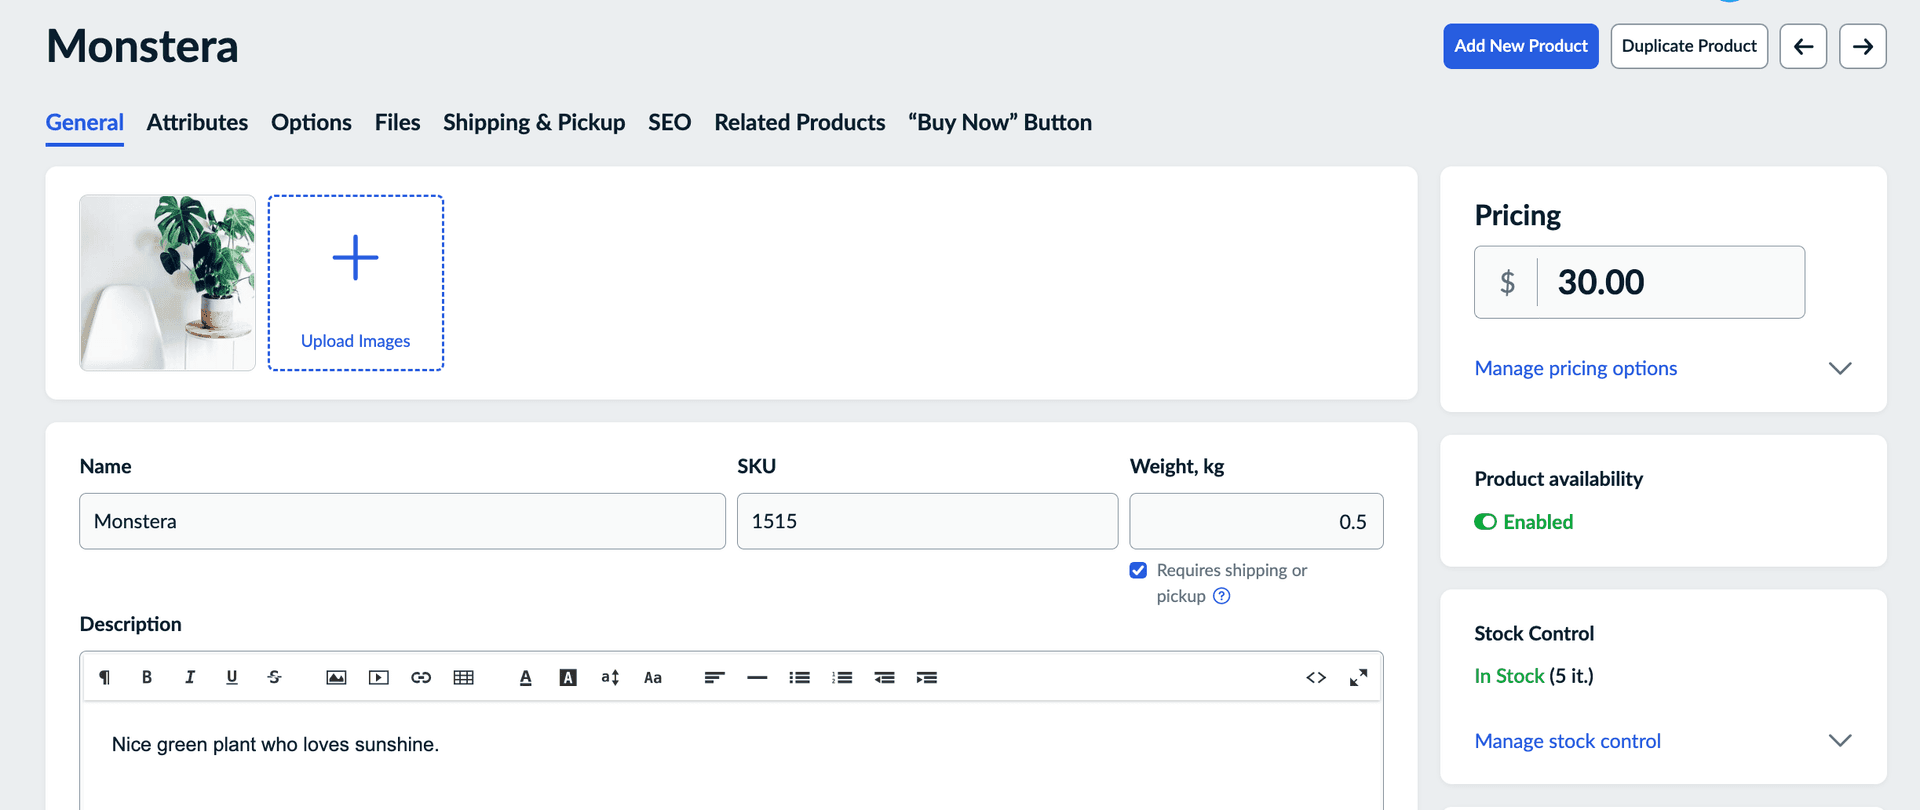Screen dimensions: 1920x810
Task: Open HTML source code view
Action: coord(1316,677)
